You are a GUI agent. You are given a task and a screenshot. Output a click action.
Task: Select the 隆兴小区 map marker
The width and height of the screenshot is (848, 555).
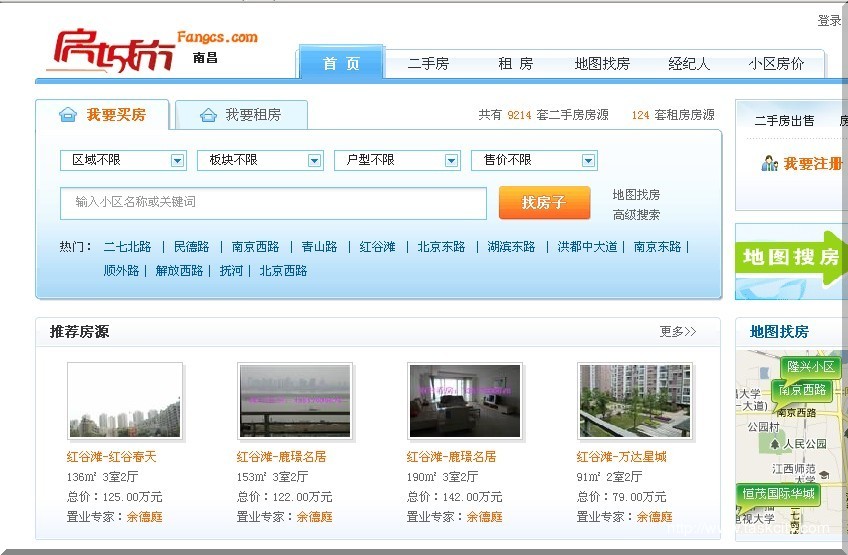click(x=811, y=367)
